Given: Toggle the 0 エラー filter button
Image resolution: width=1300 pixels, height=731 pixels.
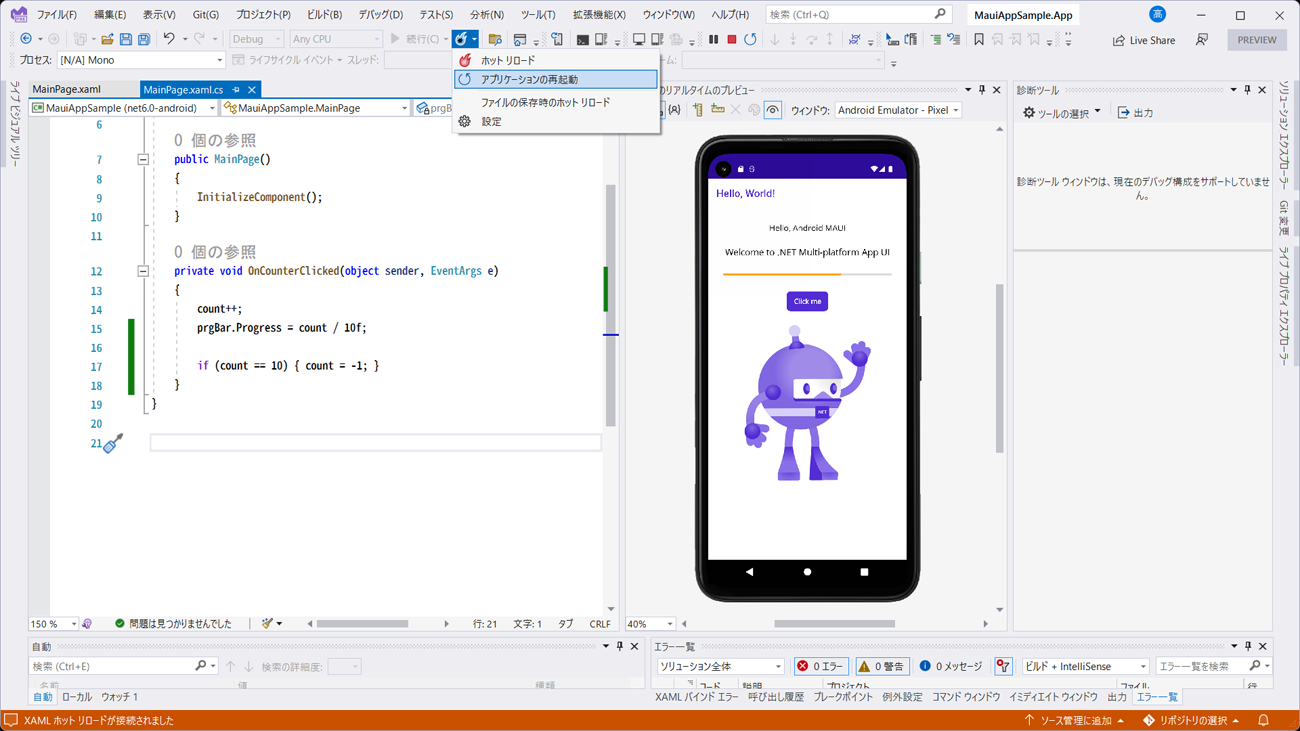Looking at the screenshot, I should [821, 666].
